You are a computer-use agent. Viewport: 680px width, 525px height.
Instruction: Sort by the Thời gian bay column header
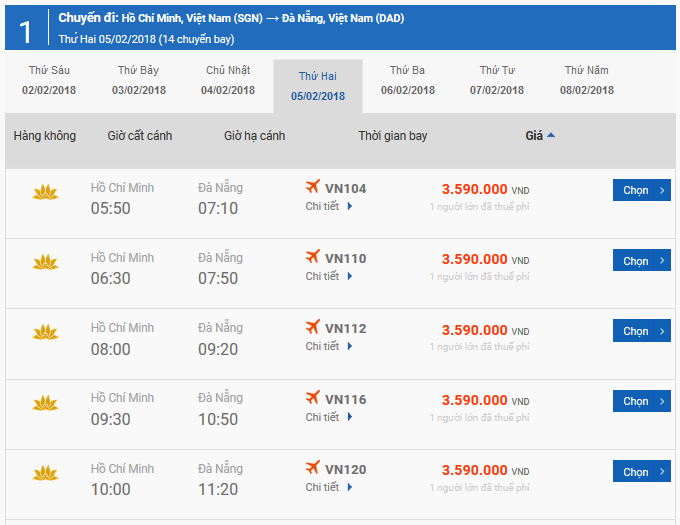(x=393, y=136)
